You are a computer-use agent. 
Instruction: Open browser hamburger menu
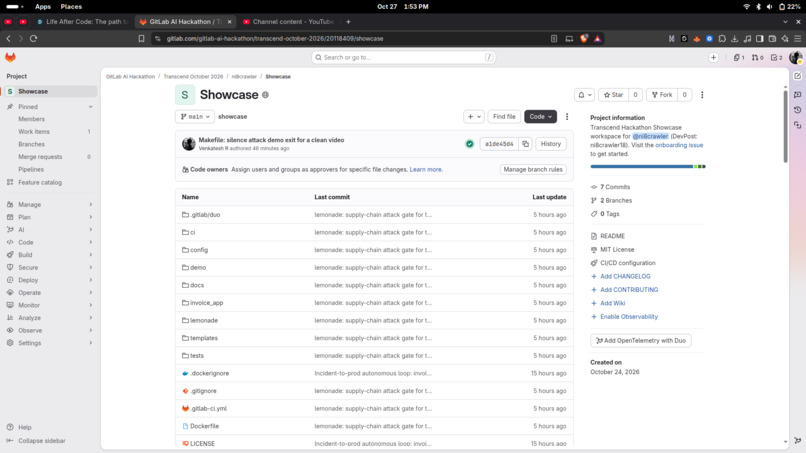coord(797,39)
